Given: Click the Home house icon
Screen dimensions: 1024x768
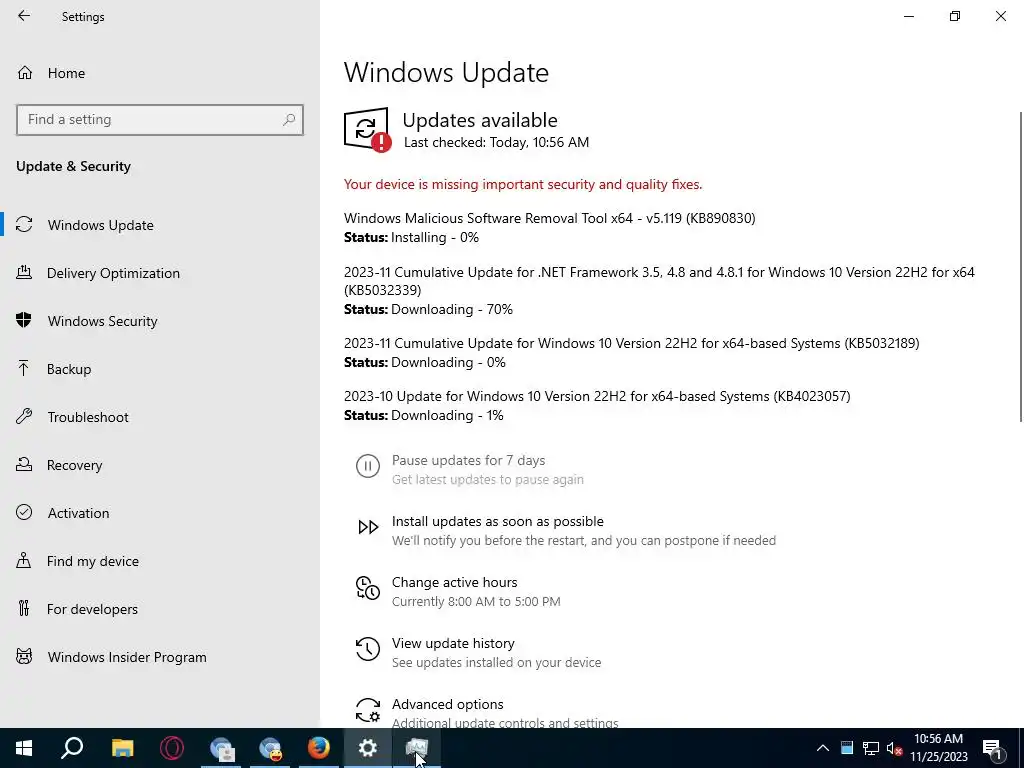Looking at the screenshot, I should (x=25, y=72).
